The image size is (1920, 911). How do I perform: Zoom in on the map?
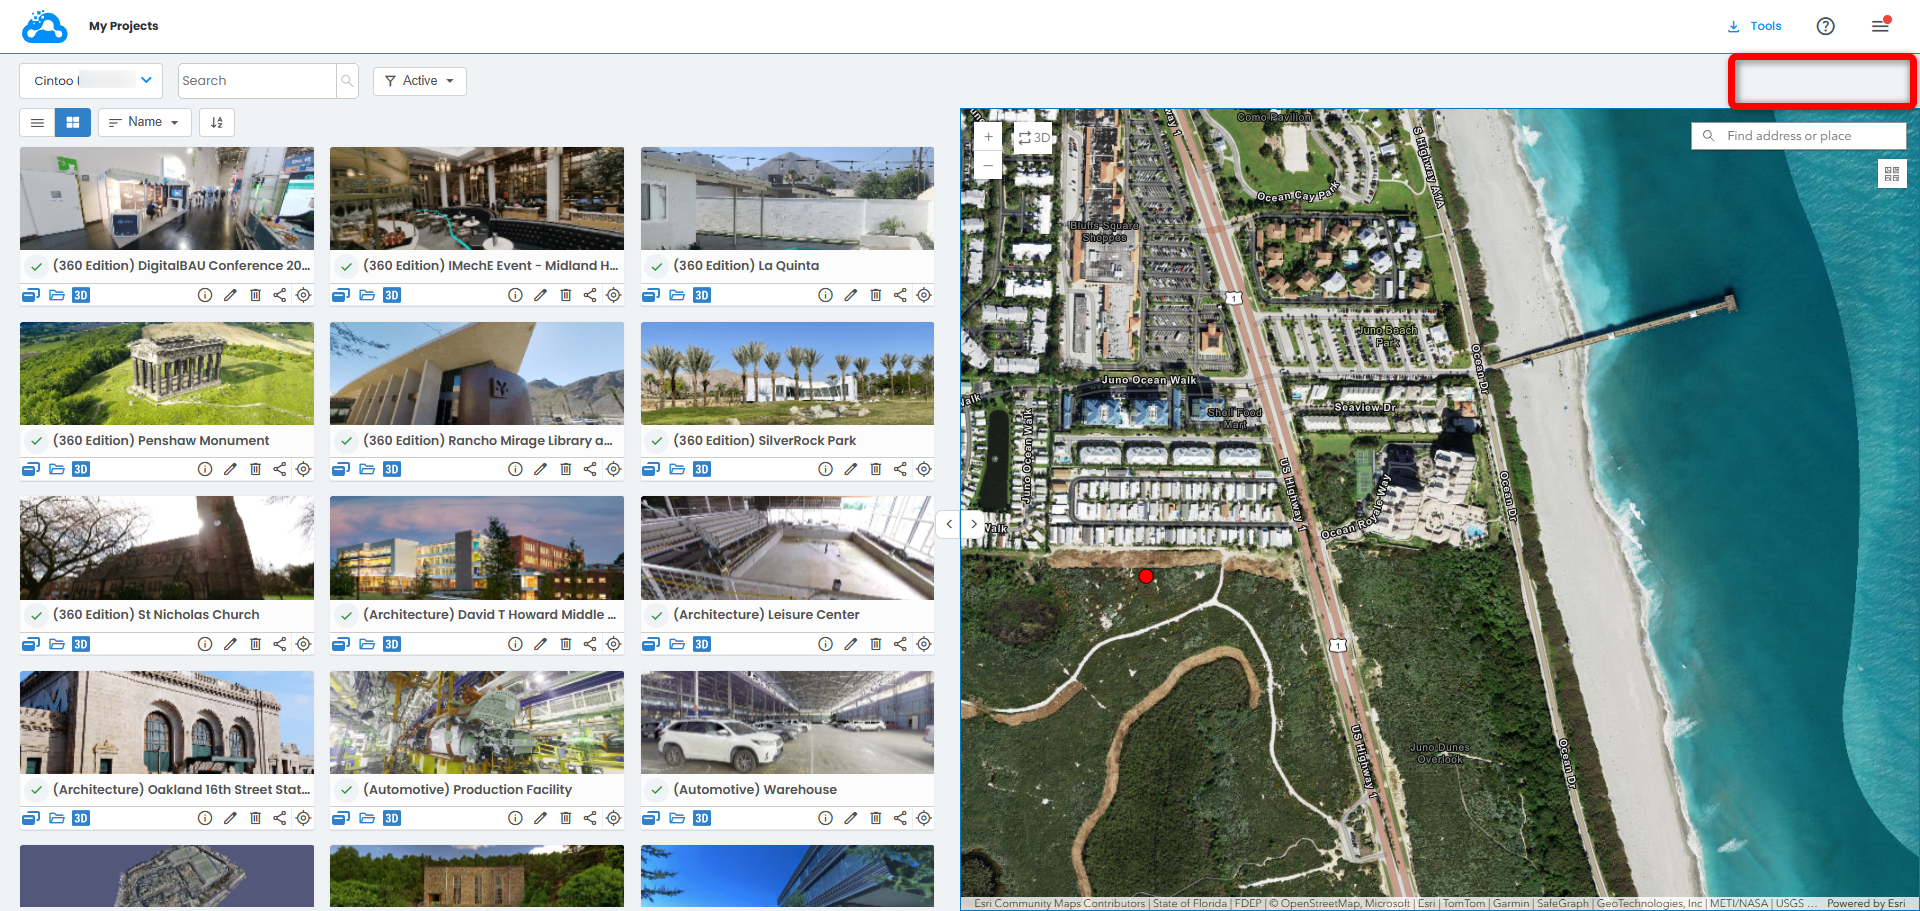coord(988,137)
